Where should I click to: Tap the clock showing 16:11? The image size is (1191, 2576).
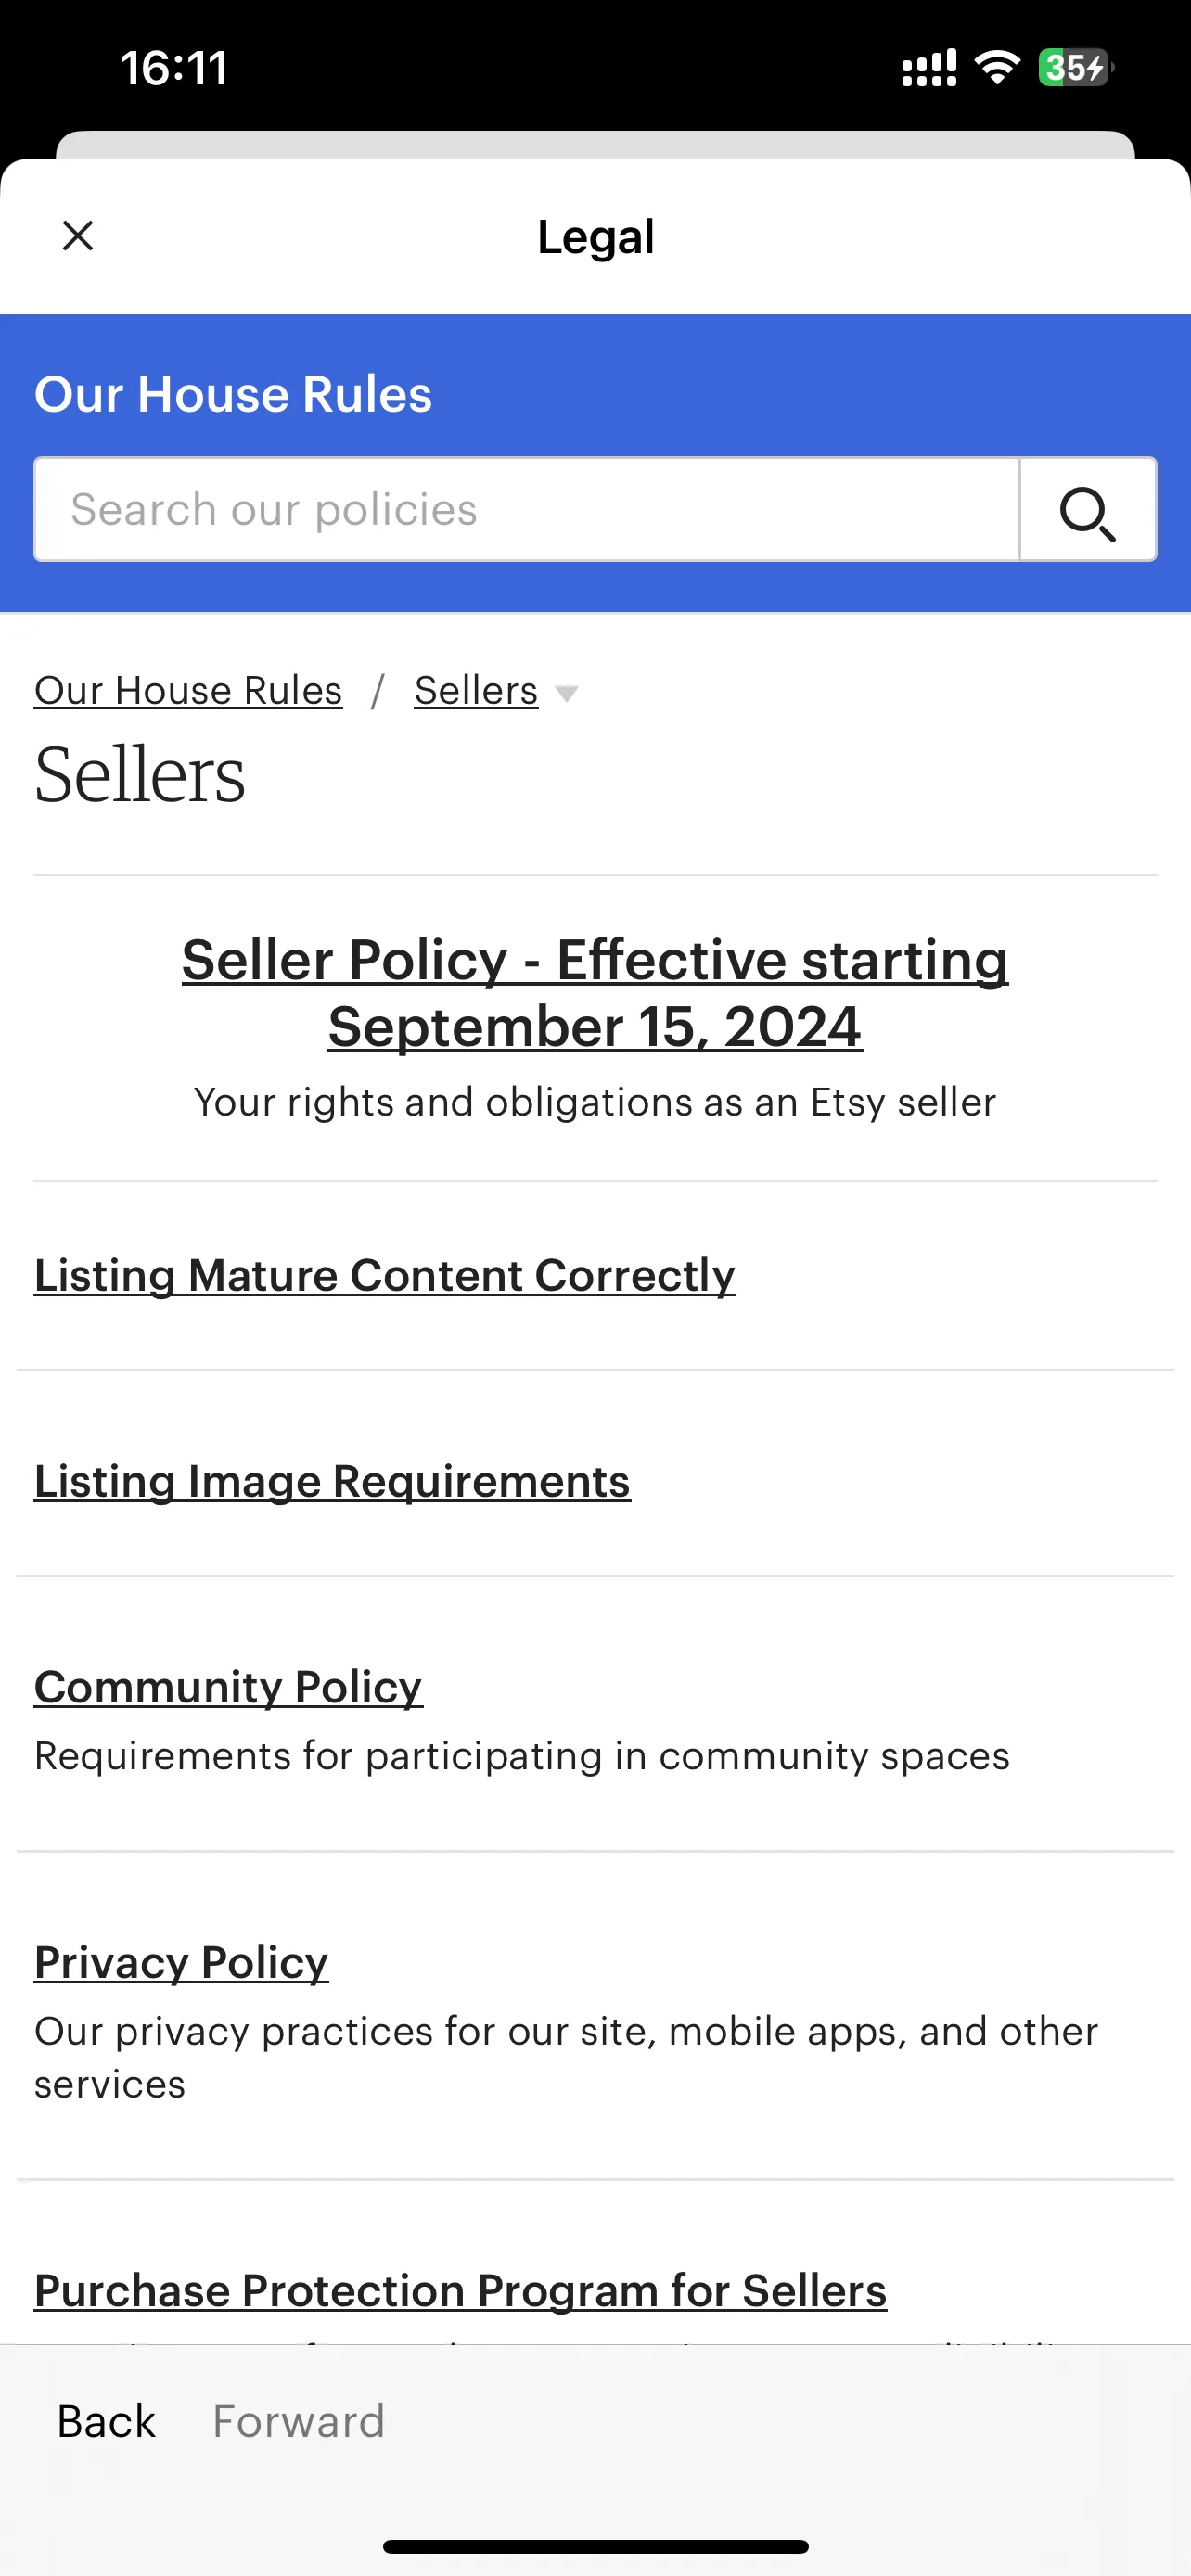pyautogui.click(x=174, y=68)
